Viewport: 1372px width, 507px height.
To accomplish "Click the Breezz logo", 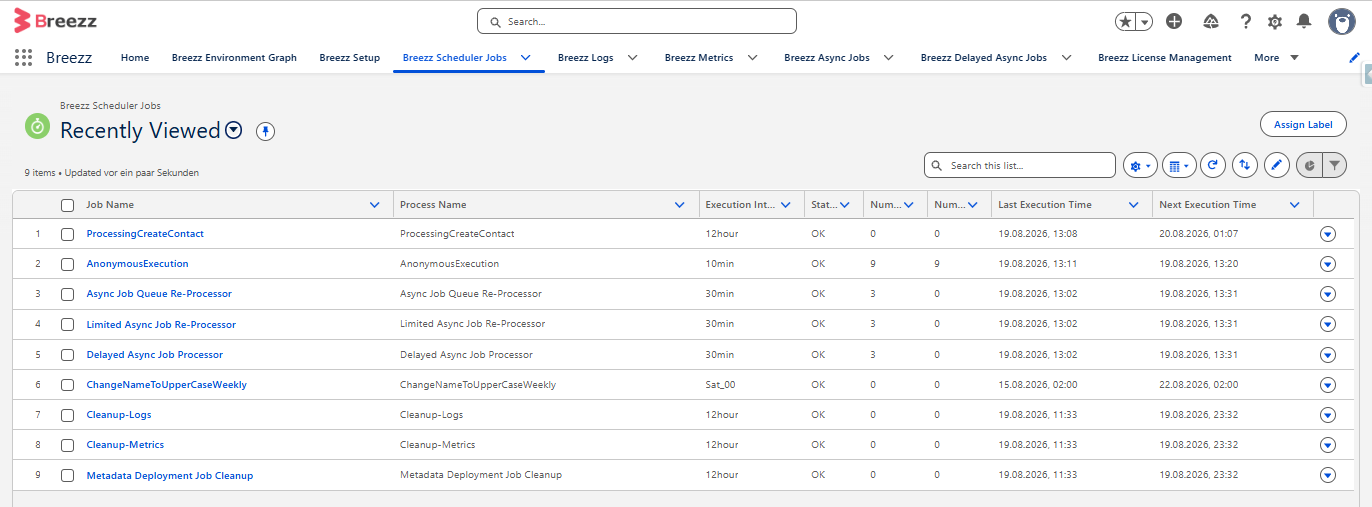I will click(x=55, y=20).
